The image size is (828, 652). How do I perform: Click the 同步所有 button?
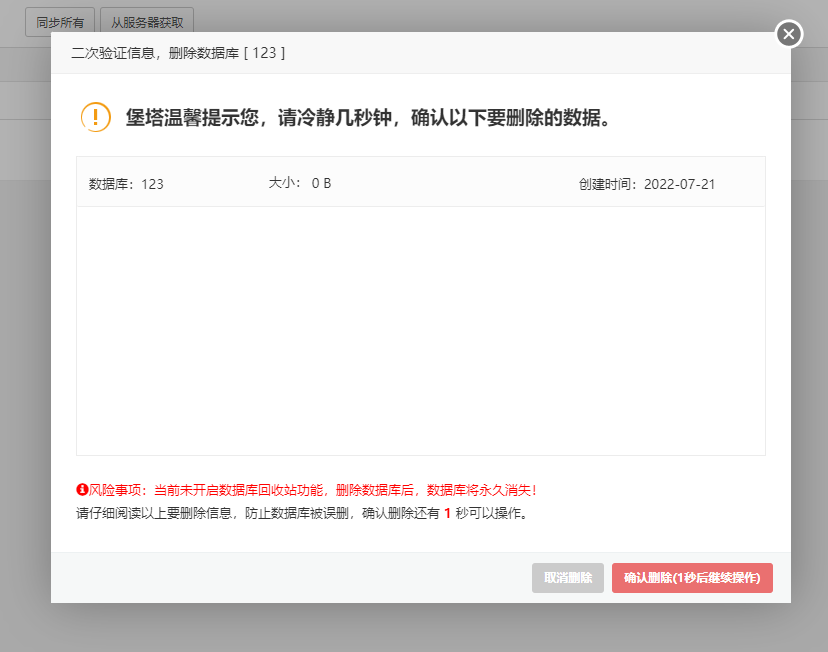tap(60, 21)
